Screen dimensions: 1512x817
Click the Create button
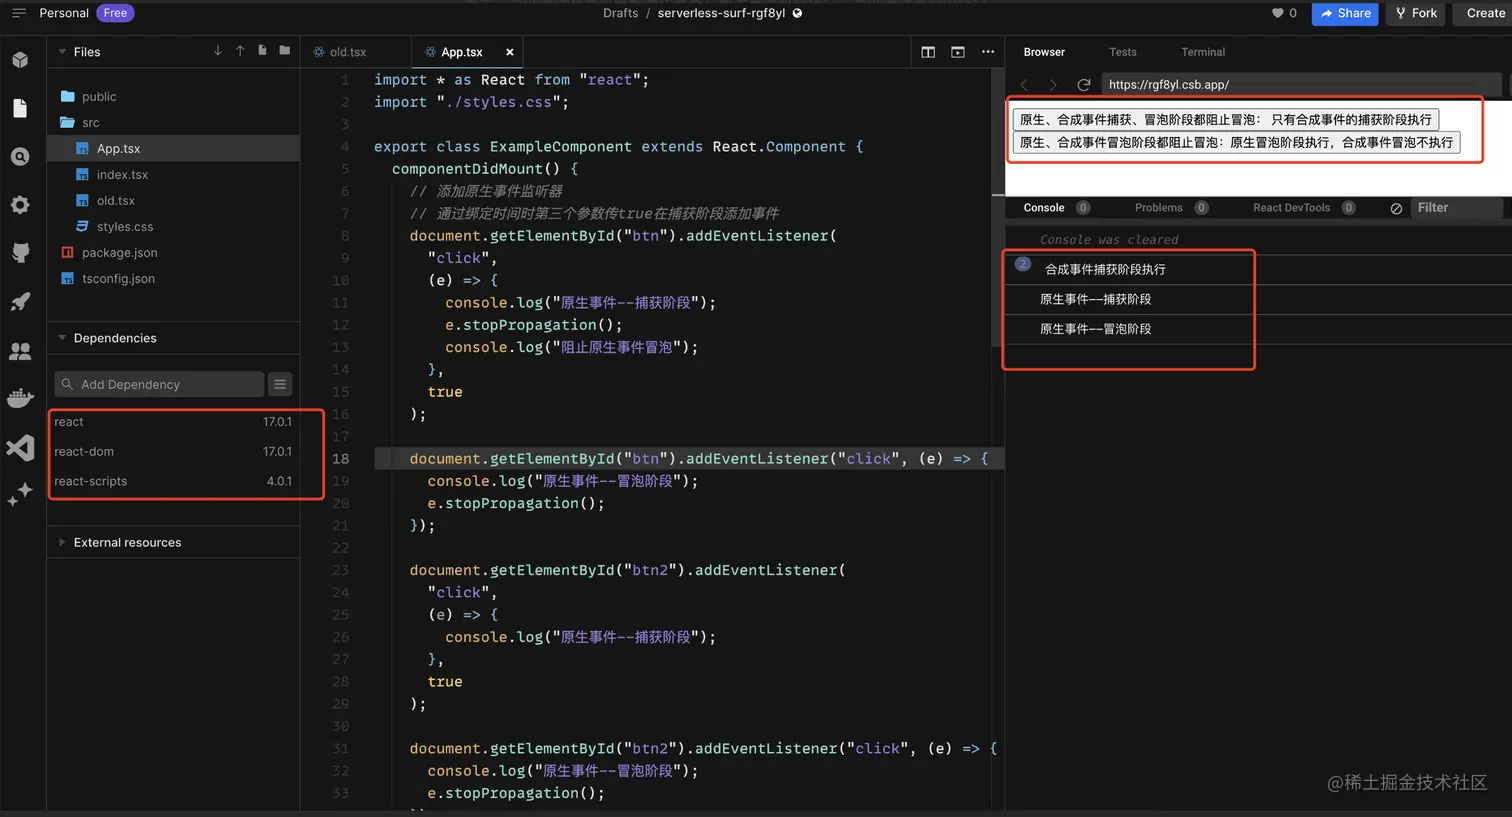(x=1485, y=13)
